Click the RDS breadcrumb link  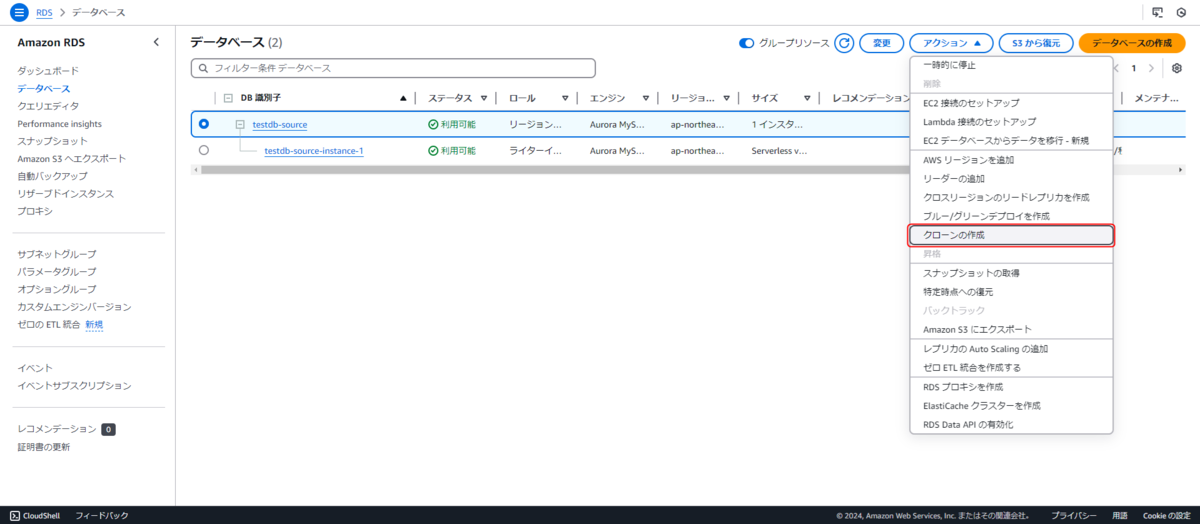(44, 12)
